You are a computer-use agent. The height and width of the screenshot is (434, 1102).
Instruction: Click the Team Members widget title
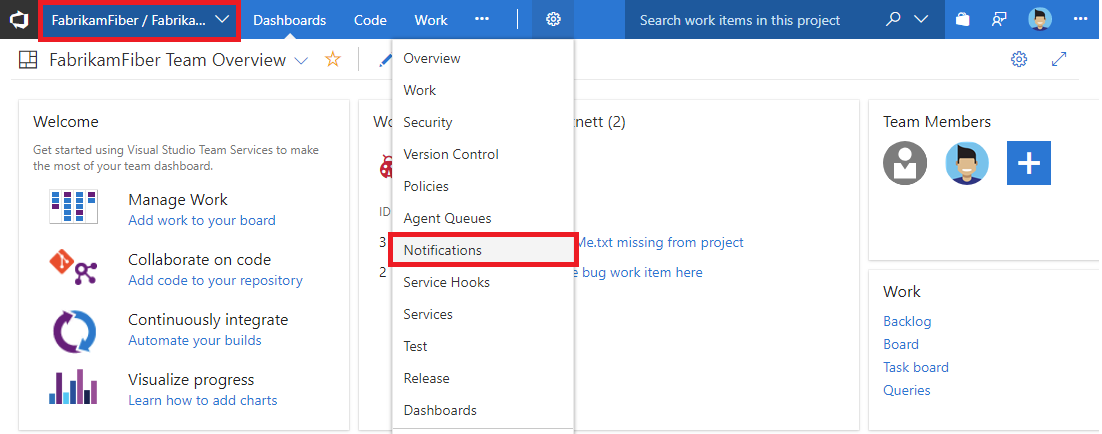tap(937, 121)
